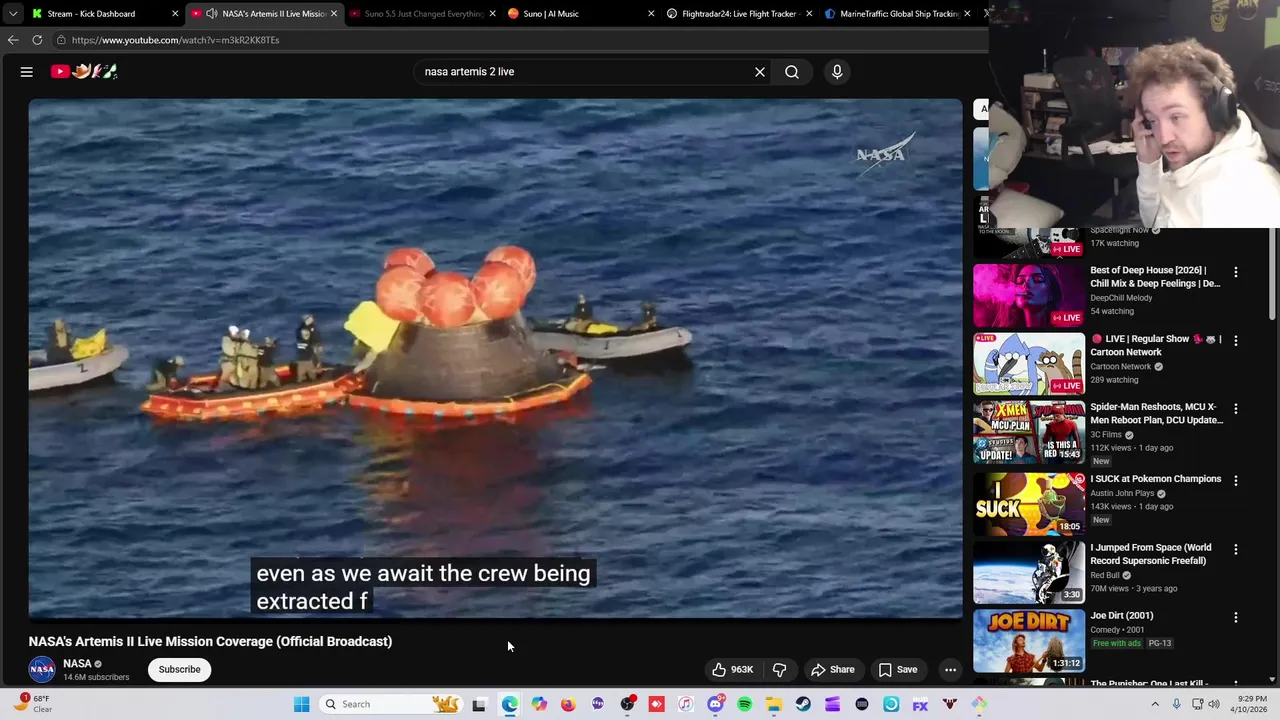
Task: Click the NASA live video player
Action: [495, 358]
